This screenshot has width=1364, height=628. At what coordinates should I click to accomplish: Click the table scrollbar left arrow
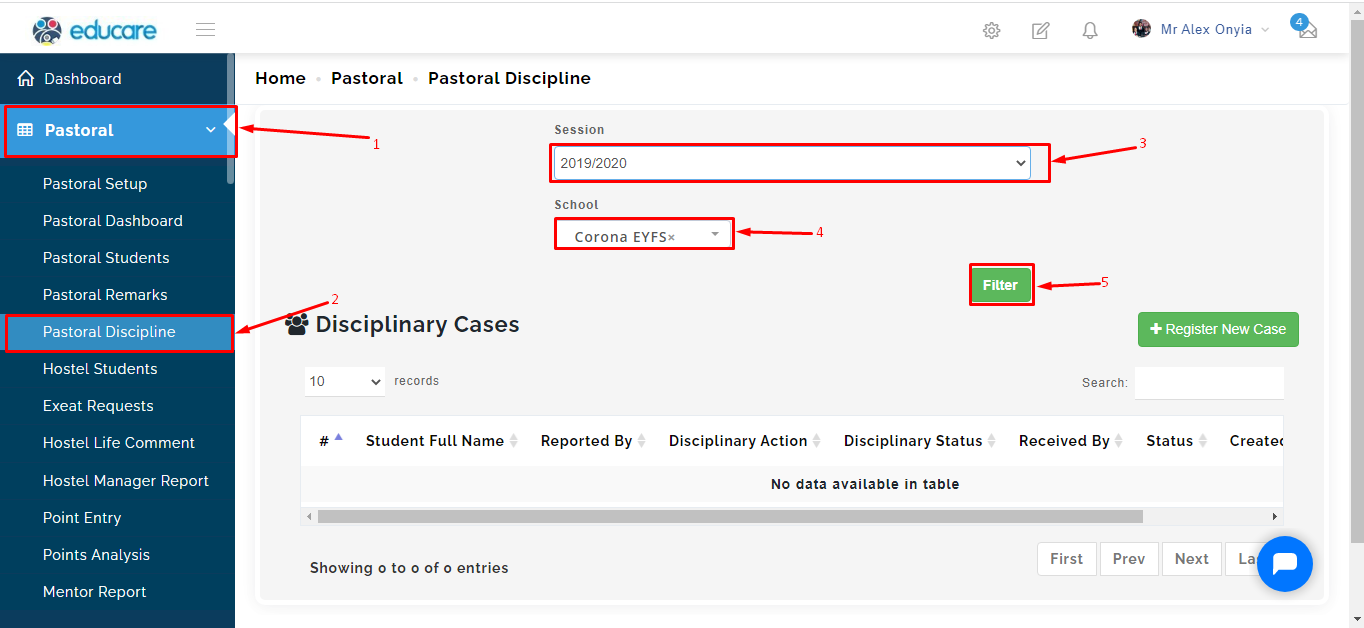coord(309,517)
